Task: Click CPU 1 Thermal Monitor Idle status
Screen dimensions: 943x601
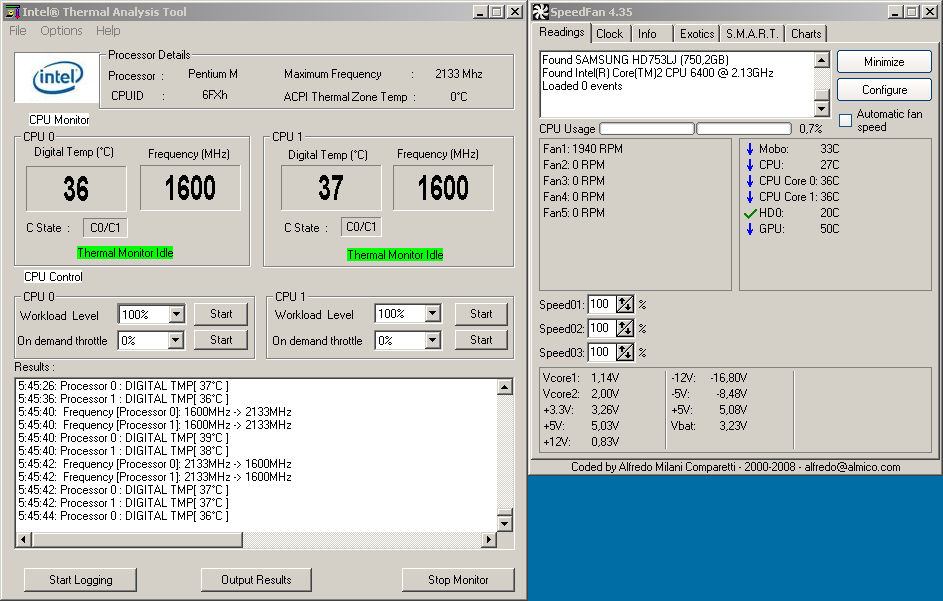Action: (395, 254)
